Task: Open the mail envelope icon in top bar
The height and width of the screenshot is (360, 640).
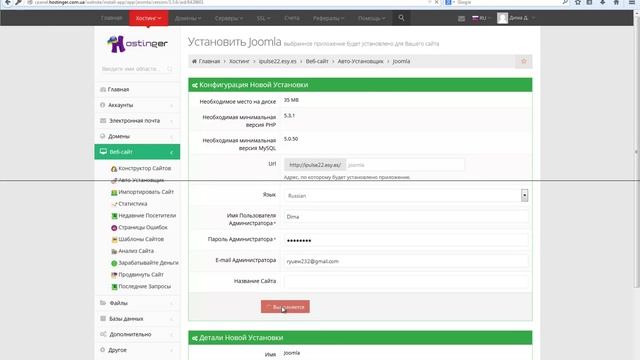Action: pyautogui.click(x=461, y=18)
